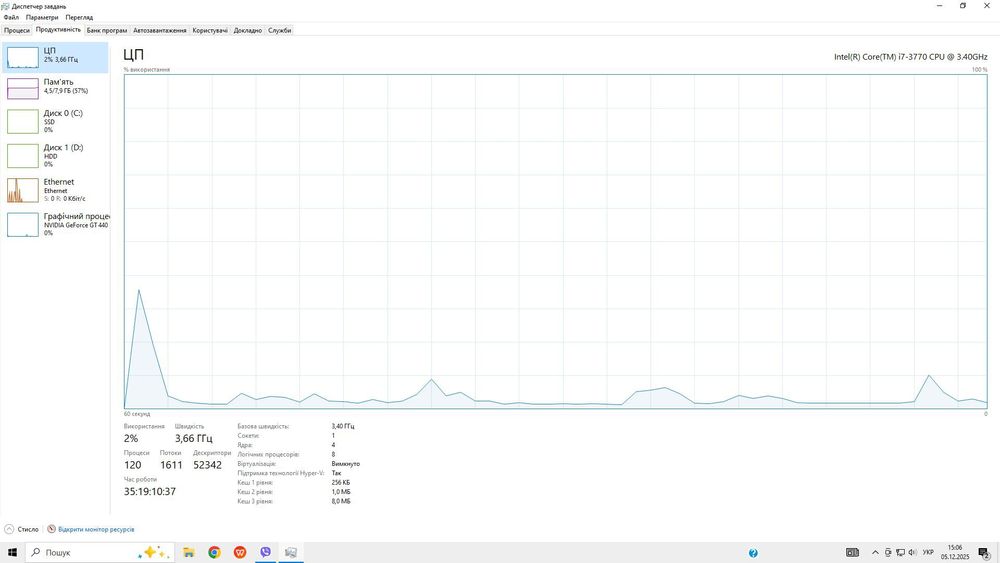Switch to the Докладно tab
The height and width of the screenshot is (563, 1000).
(x=247, y=30)
